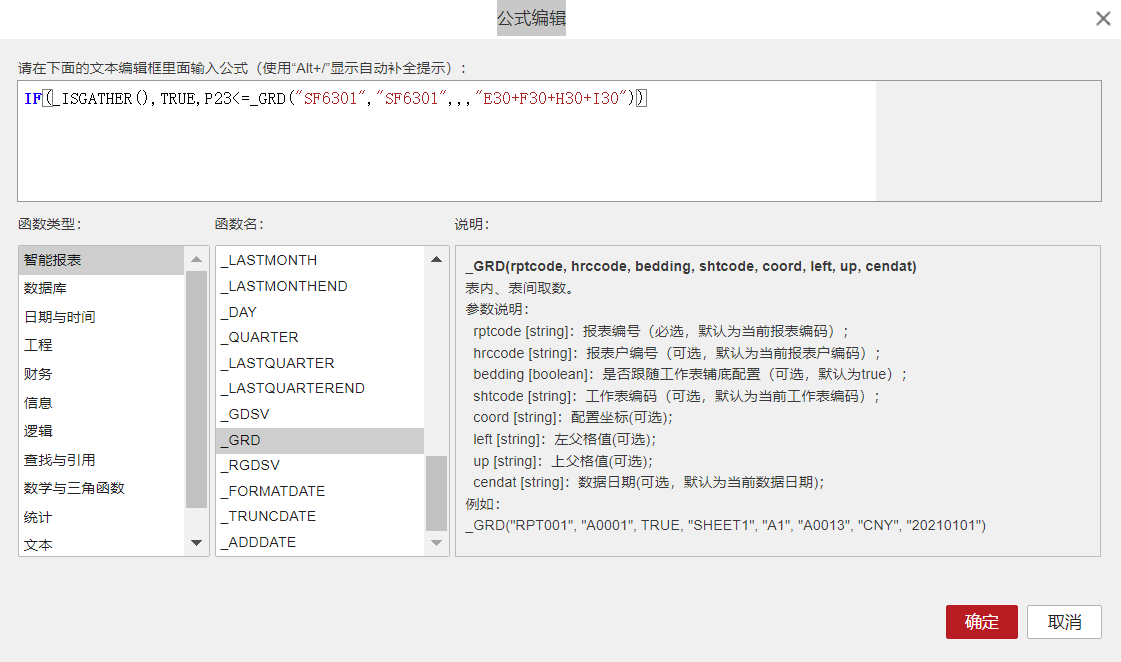The width and height of the screenshot is (1121, 662).
Task: Click the function type list down arrow
Action: 197,543
